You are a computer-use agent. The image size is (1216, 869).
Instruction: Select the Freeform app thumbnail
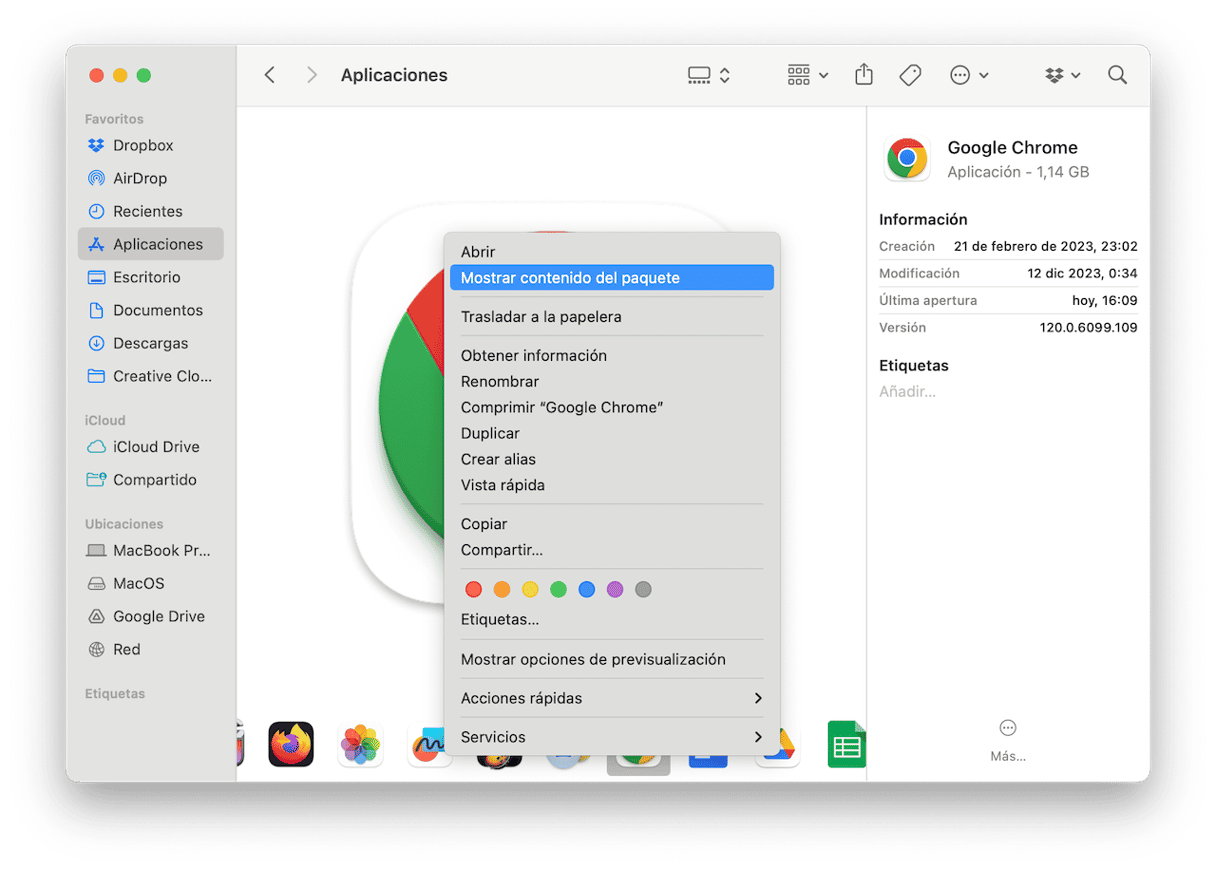tap(427, 746)
